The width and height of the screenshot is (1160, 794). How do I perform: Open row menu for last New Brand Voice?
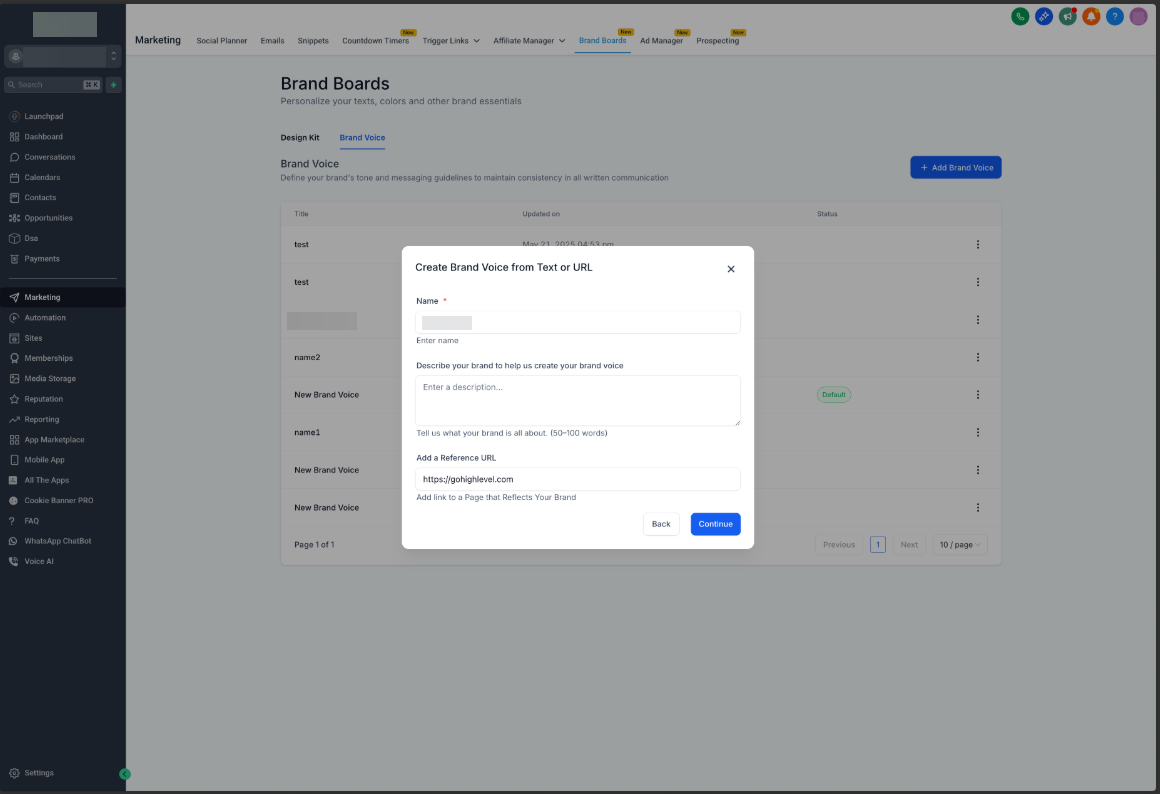977,508
